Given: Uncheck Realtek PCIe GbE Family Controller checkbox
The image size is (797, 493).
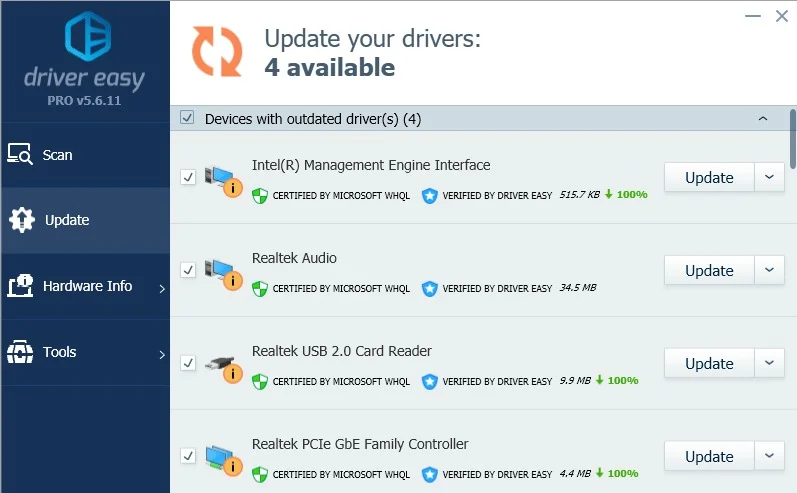Looking at the screenshot, I should pos(188,456).
